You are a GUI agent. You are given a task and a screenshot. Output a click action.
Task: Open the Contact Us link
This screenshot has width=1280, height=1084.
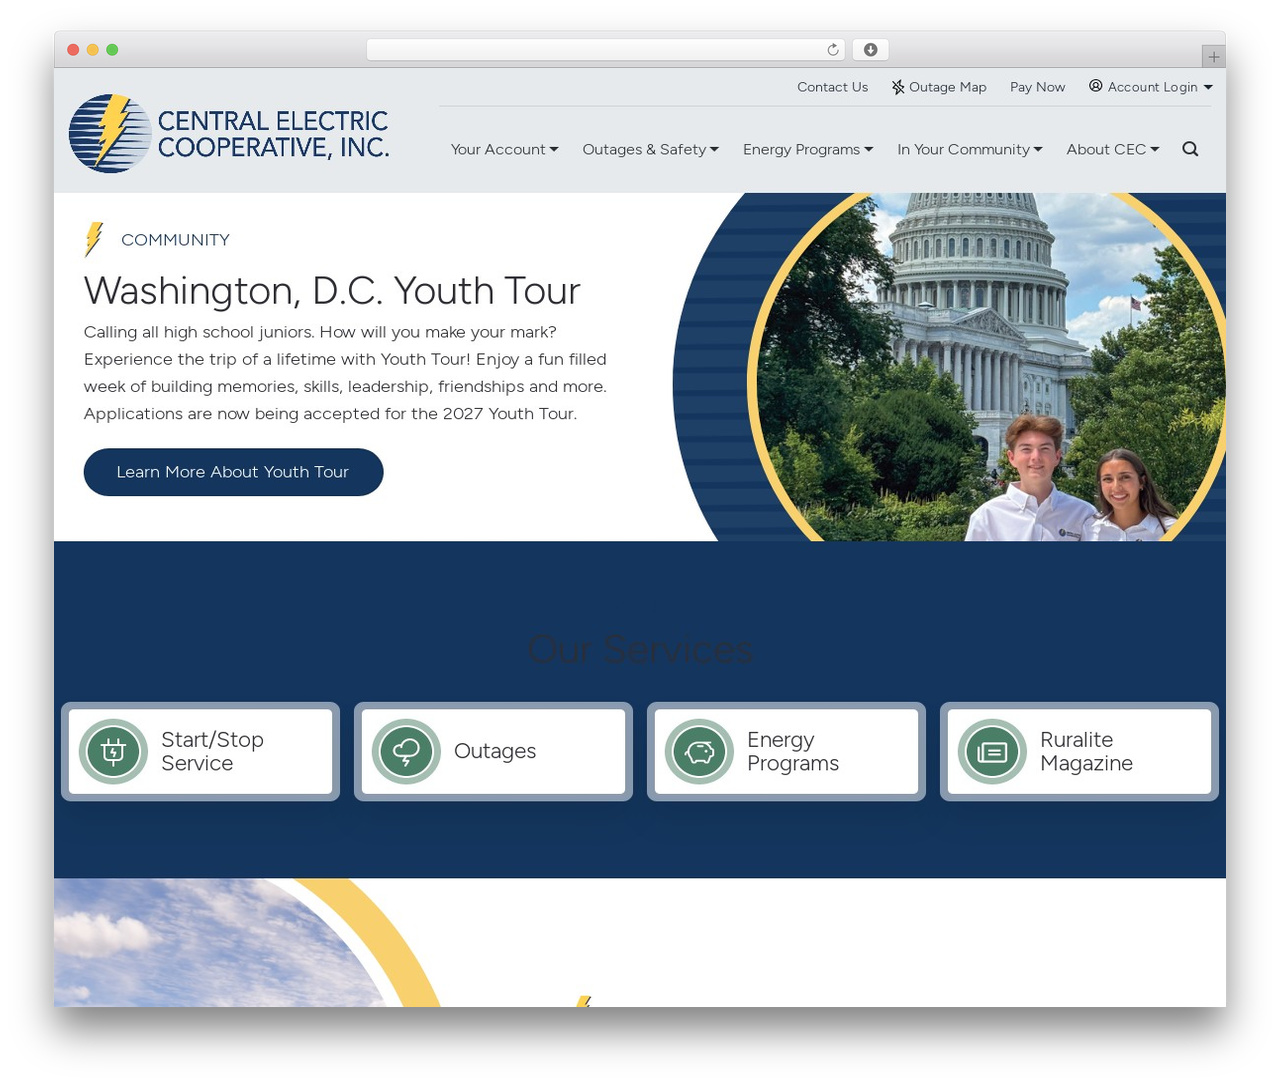[x=832, y=87]
